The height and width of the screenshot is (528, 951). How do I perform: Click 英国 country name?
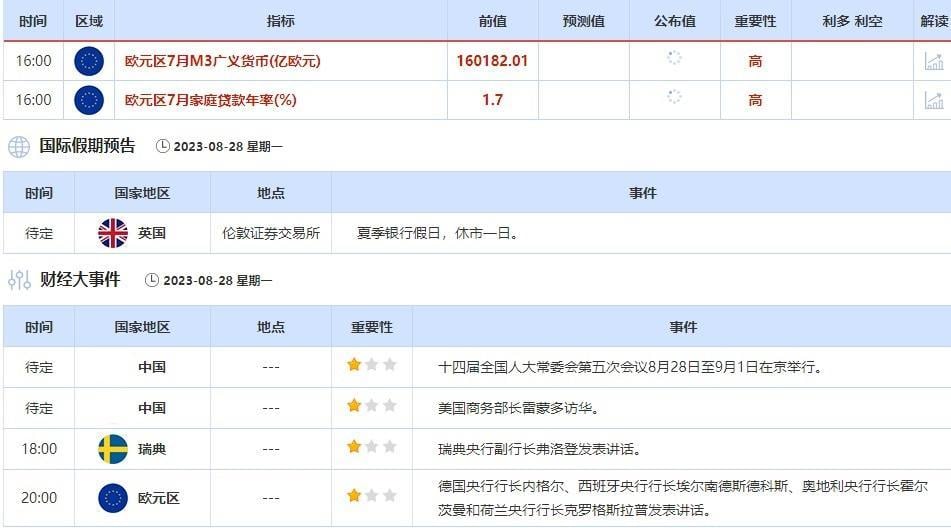coord(152,233)
